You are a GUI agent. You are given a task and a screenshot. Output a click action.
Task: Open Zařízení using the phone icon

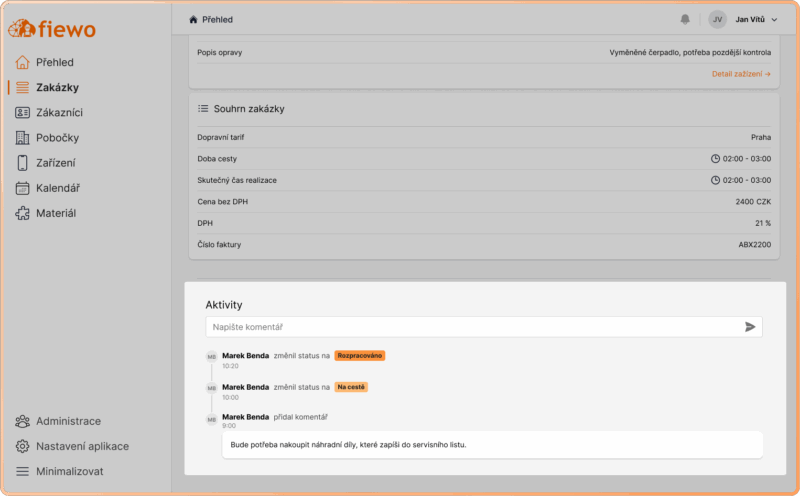click(x=22, y=163)
